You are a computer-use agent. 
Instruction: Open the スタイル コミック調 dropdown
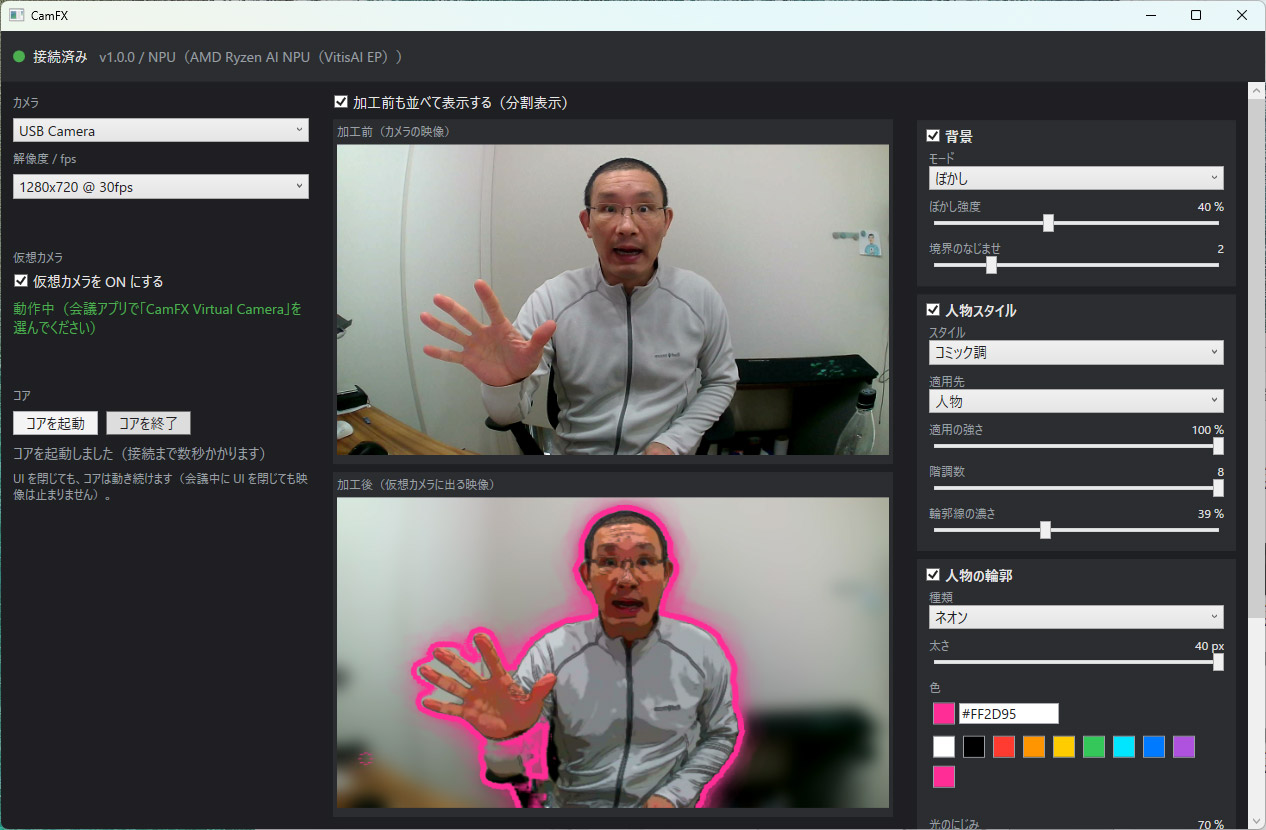pyautogui.click(x=1076, y=353)
